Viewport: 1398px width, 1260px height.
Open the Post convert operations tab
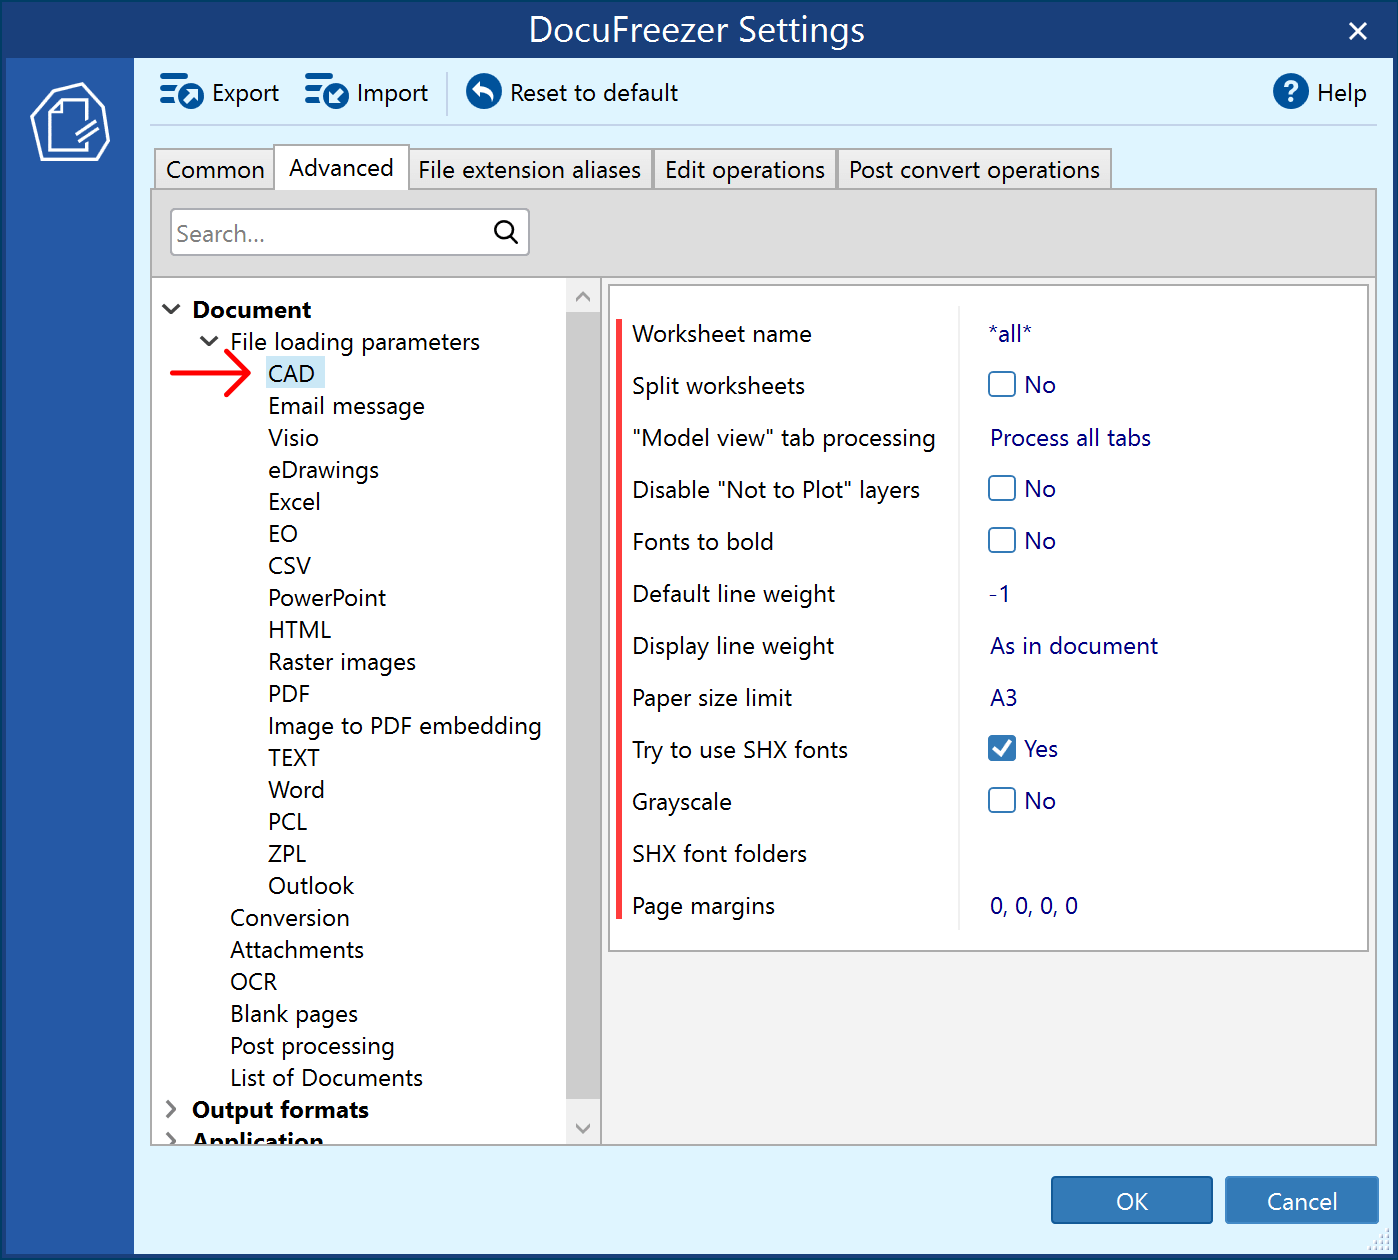click(973, 169)
